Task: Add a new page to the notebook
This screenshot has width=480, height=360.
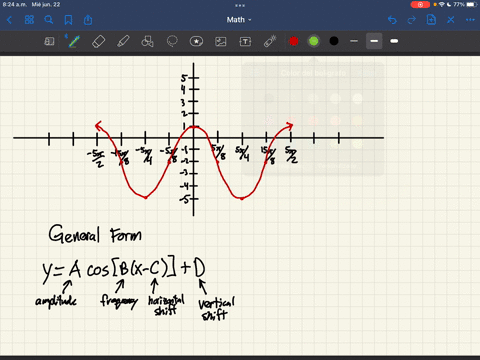Action: pyautogui.click(x=431, y=20)
